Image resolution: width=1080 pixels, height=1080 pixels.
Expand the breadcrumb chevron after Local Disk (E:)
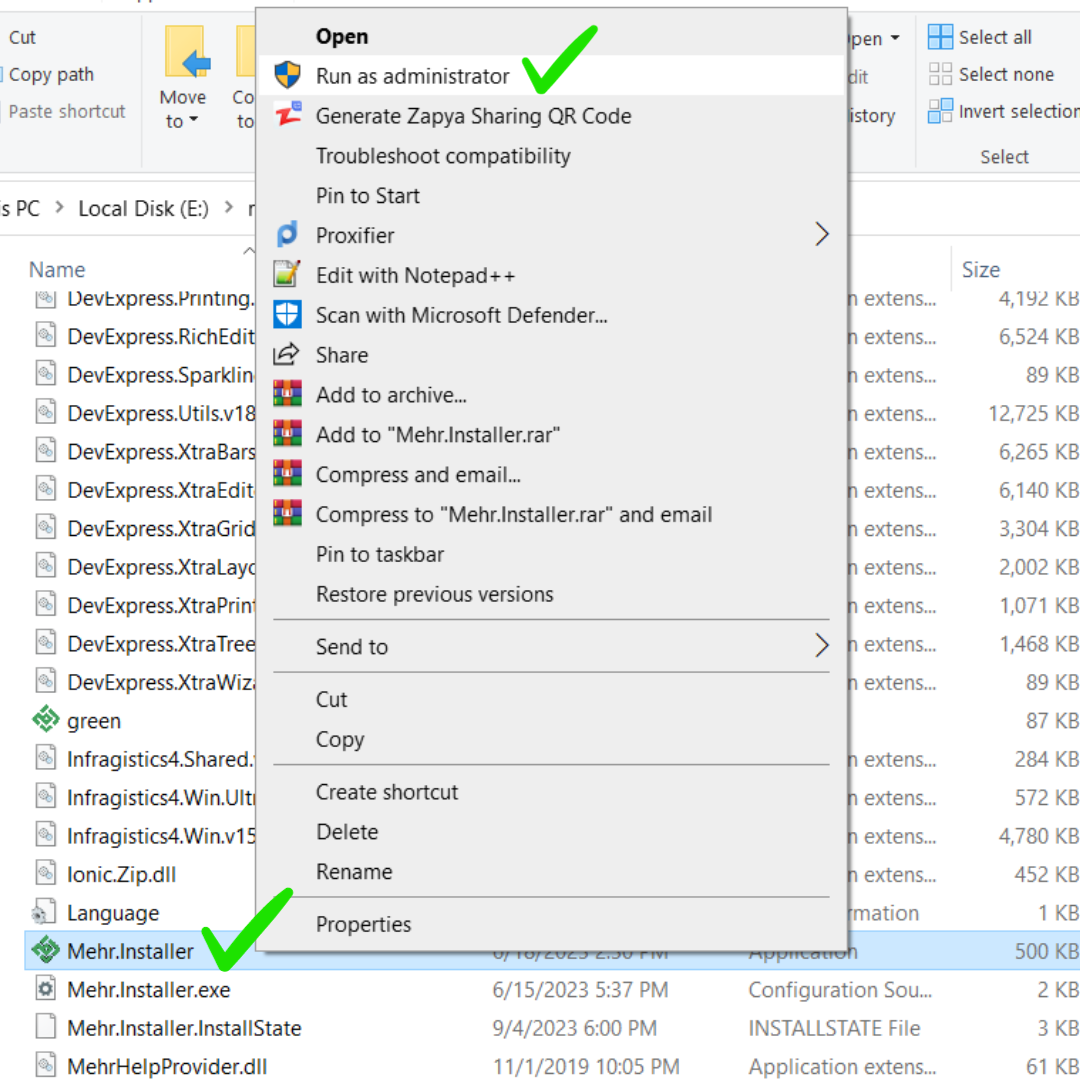[x=229, y=207]
